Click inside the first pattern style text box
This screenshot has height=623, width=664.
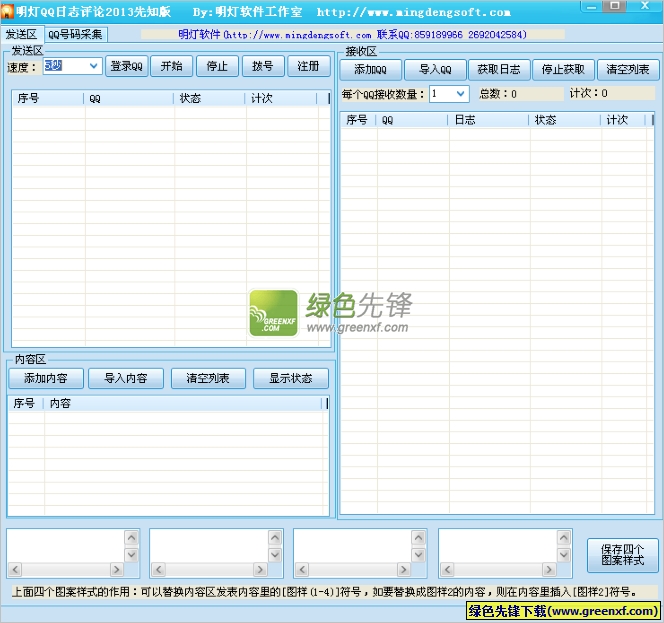[x=66, y=545]
